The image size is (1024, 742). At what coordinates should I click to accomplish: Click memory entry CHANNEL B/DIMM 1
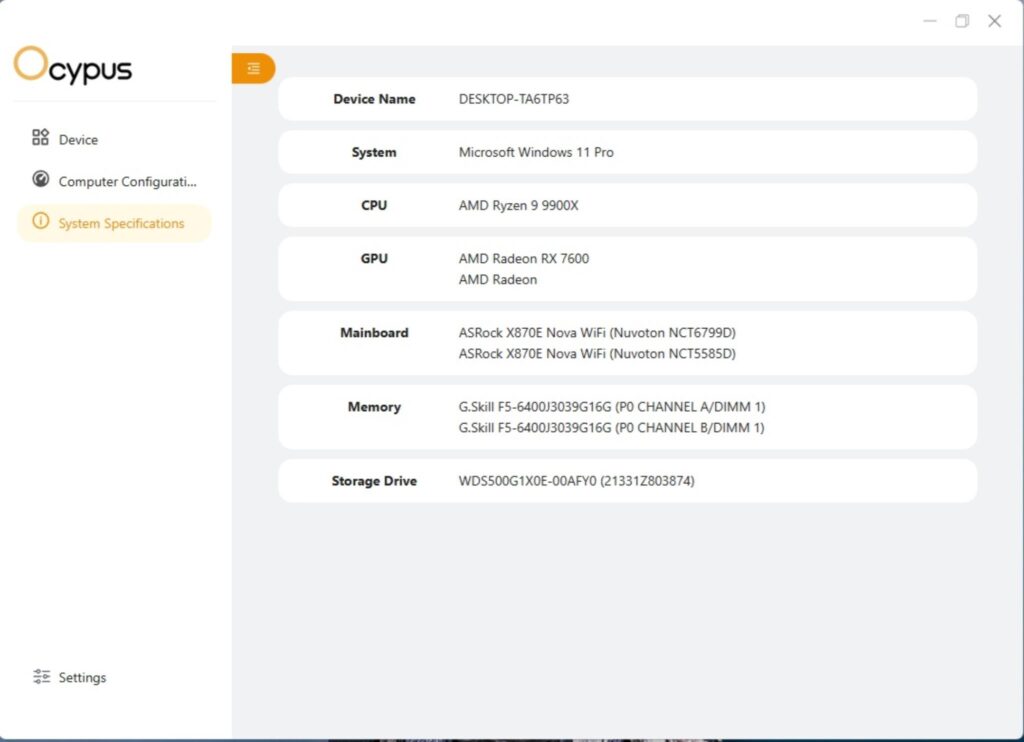pyautogui.click(x=611, y=428)
